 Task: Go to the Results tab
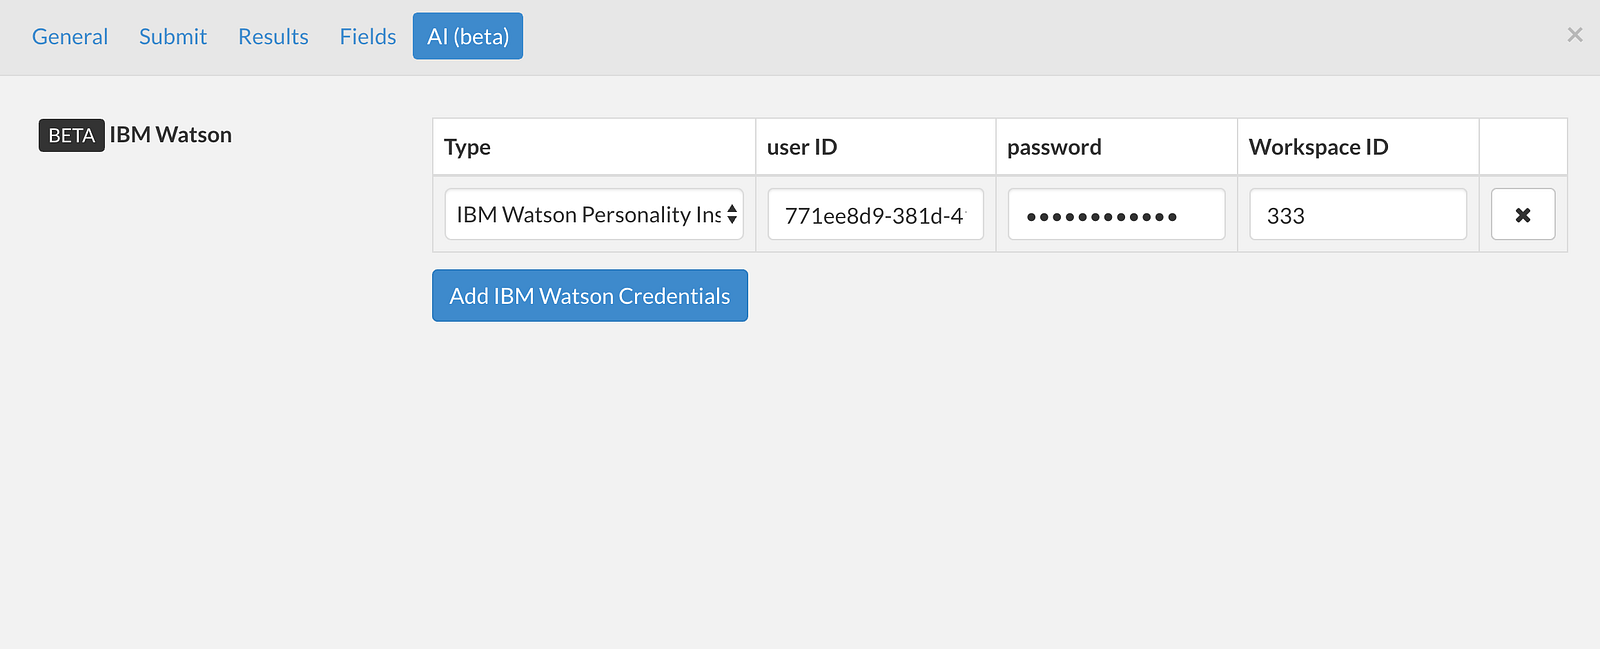(273, 36)
